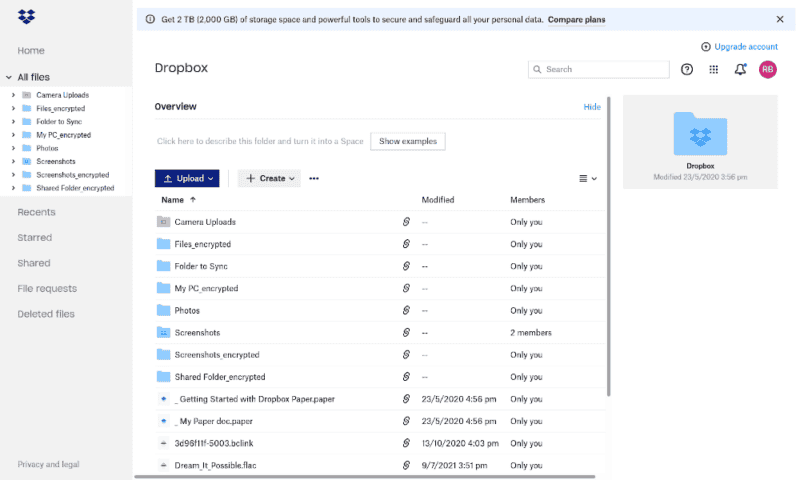Click the Show examples button
The height and width of the screenshot is (480, 800).
tap(408, 141)
